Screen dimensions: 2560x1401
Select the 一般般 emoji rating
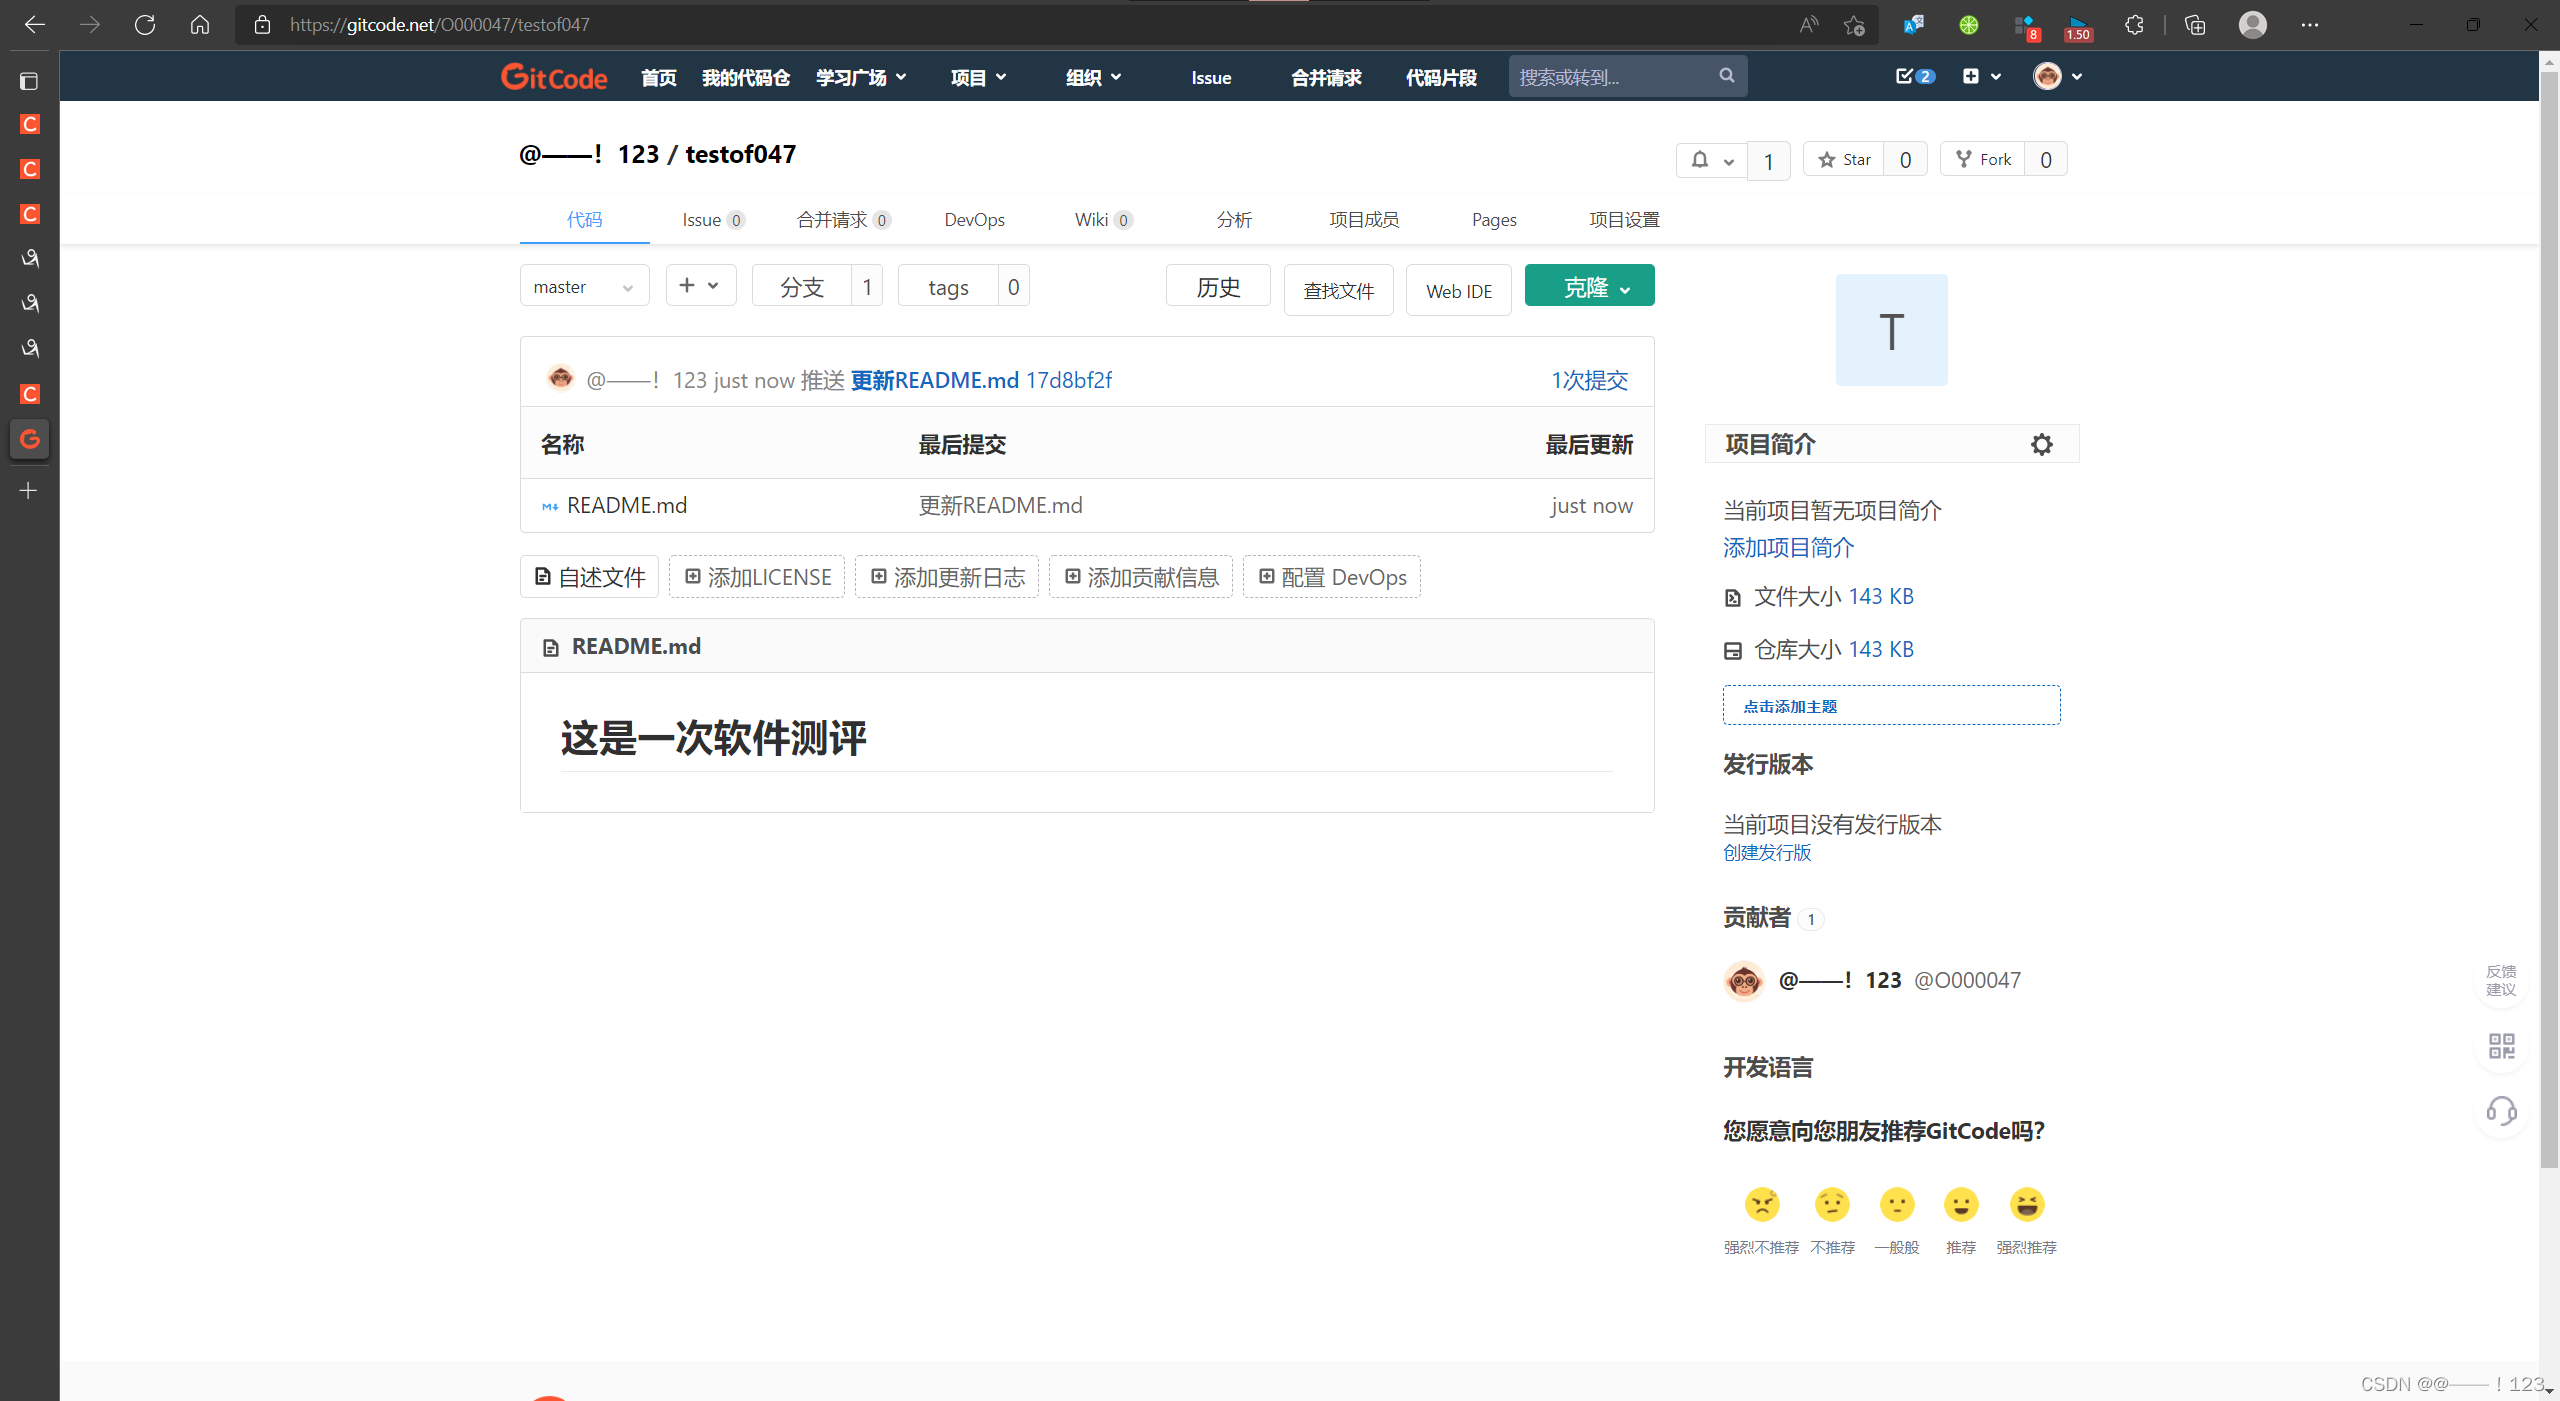1896,1205
